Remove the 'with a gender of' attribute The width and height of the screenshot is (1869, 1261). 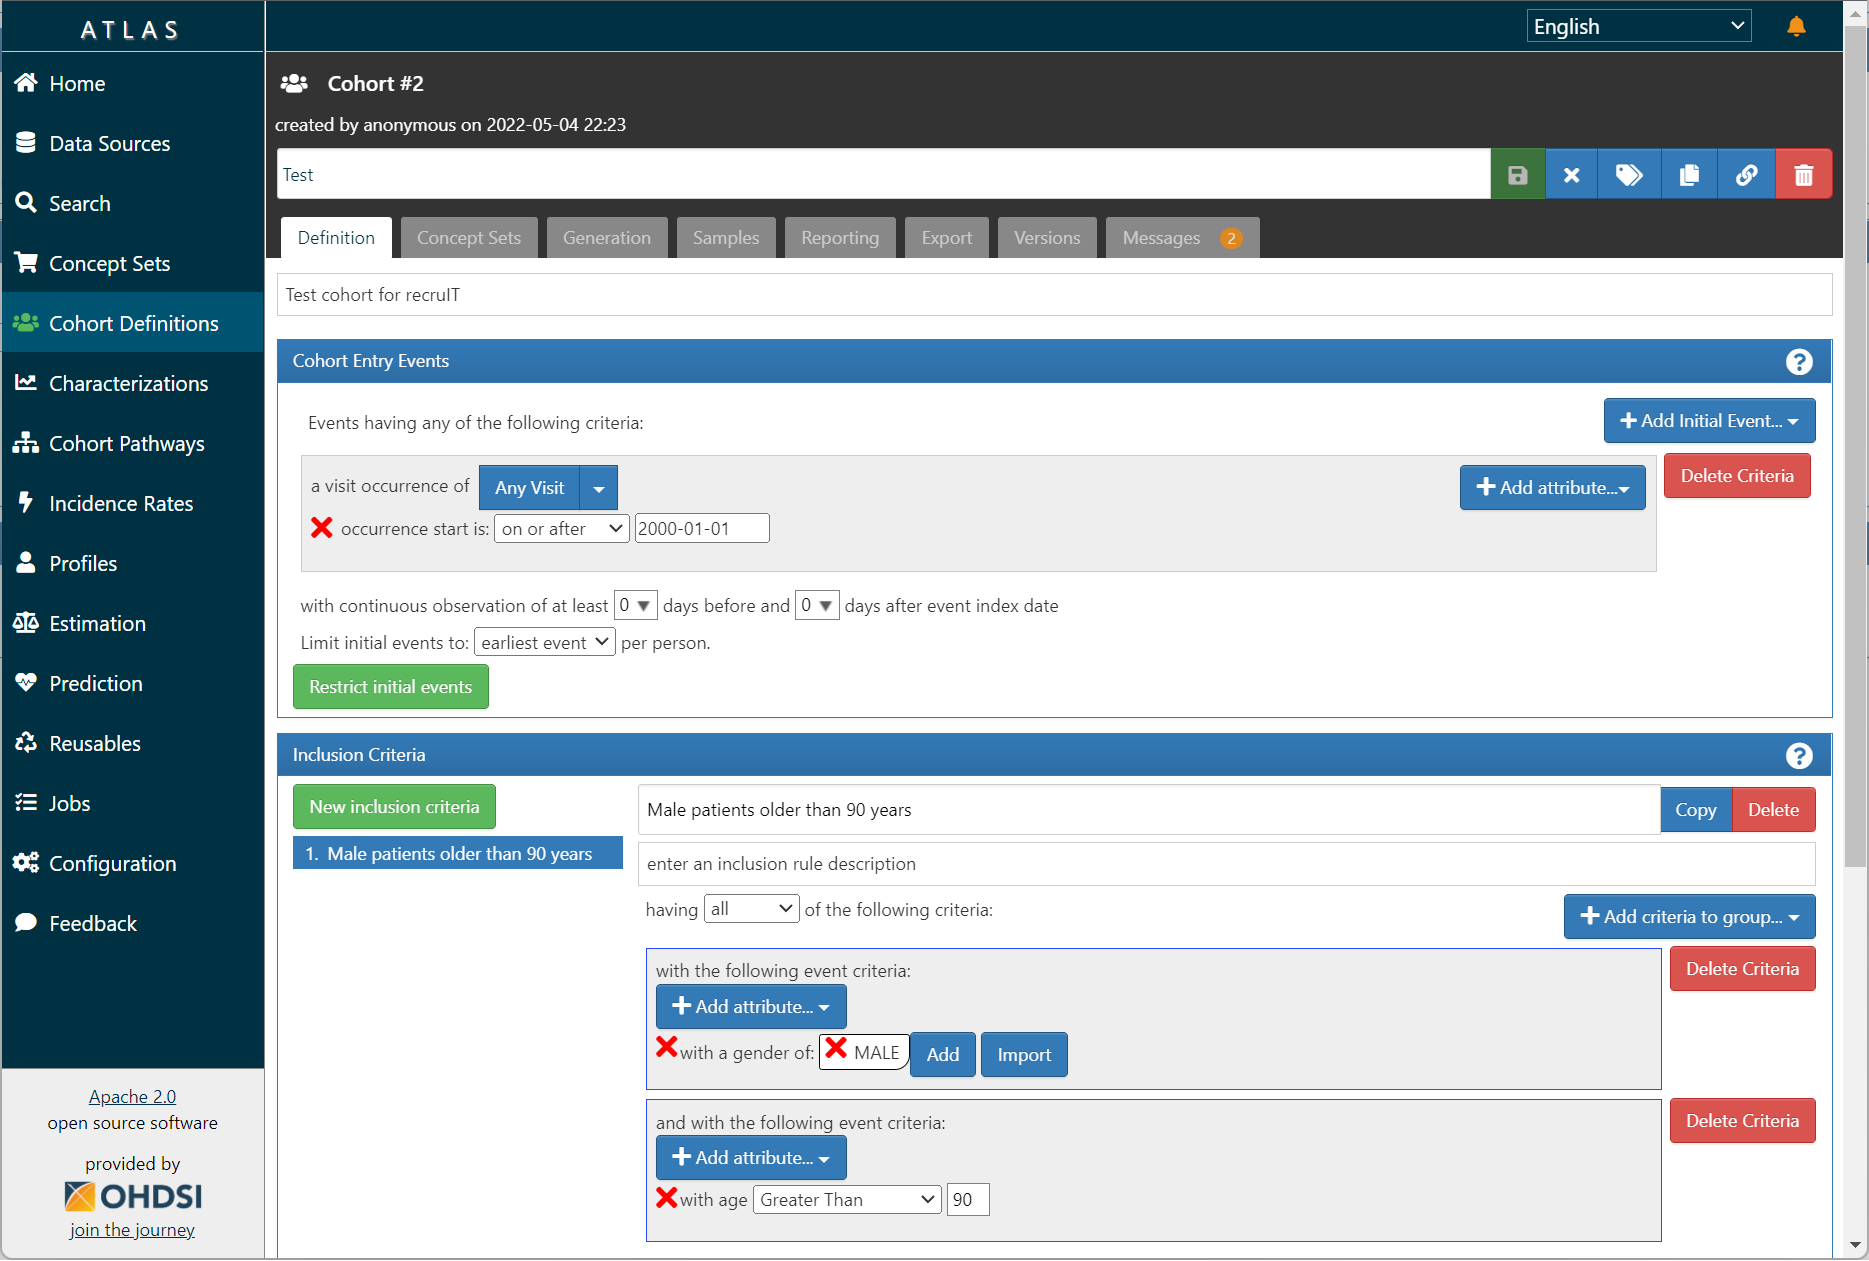(x=666, y=1047)
